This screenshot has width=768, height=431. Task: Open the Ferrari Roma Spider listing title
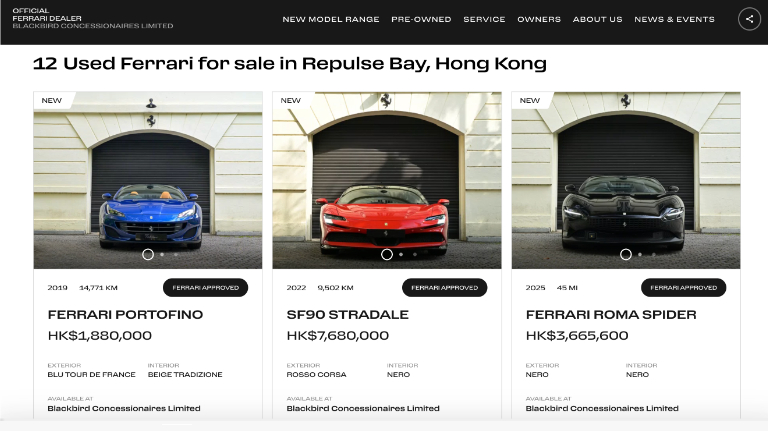coord(611,314)
